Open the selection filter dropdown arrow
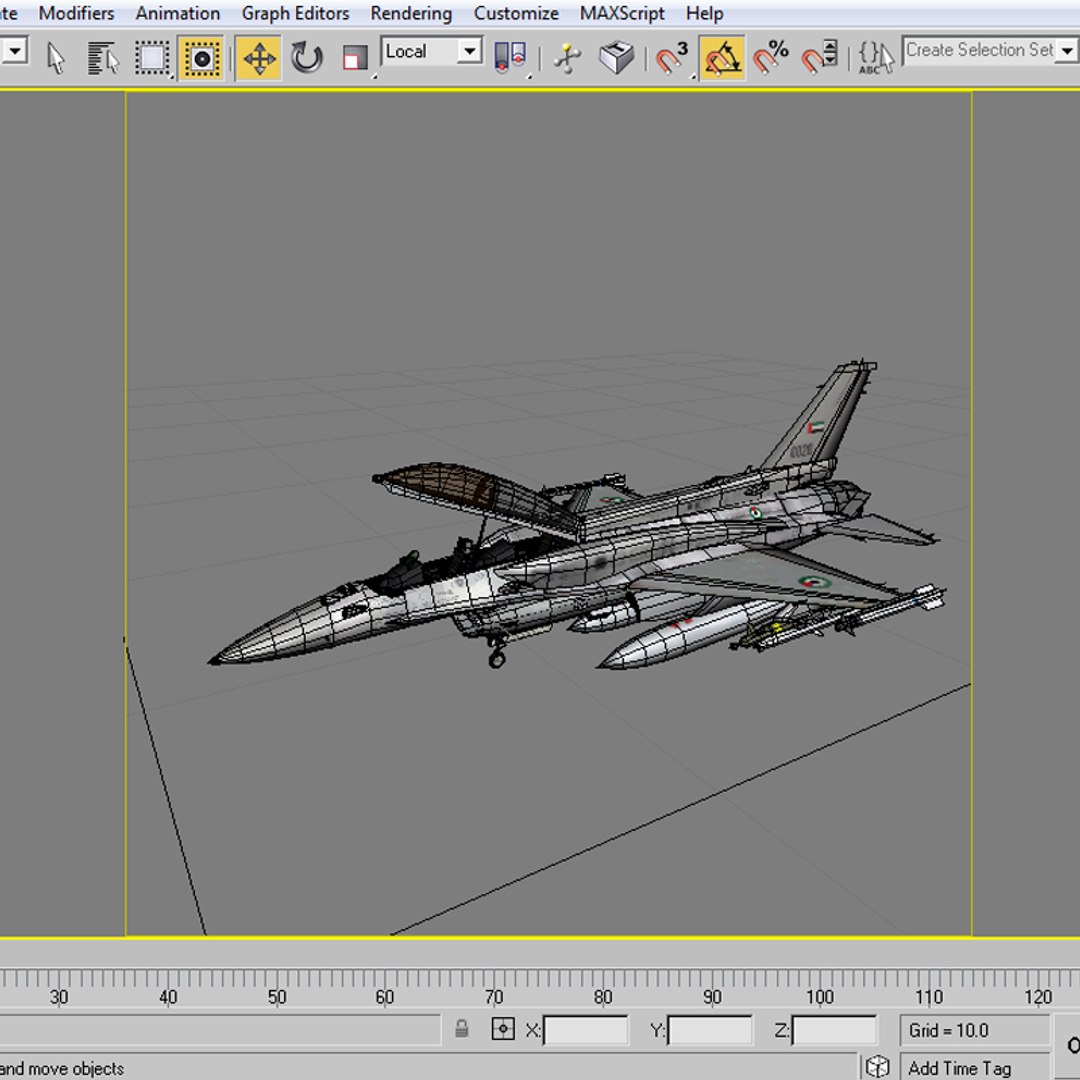Image resolution: width=1080 pixels, height=1080 pixels. coord(15,51)
